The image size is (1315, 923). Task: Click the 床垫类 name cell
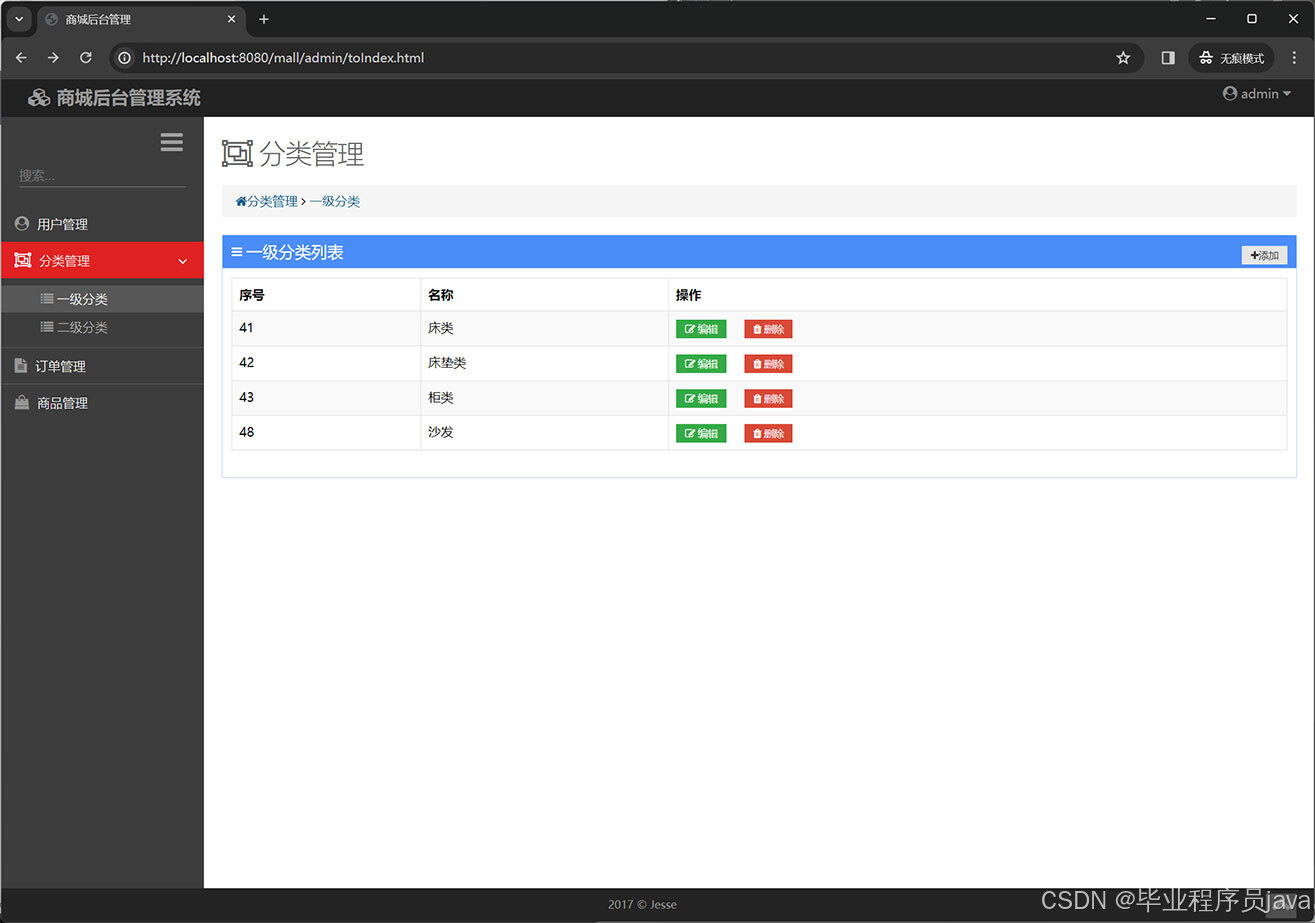[x=545, y=363]
